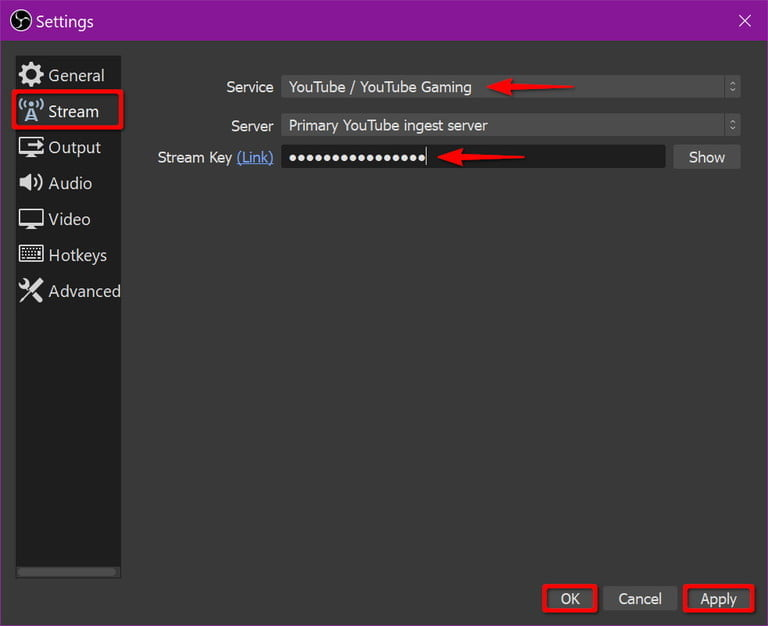Click the Apply button
The height and width of the screenshot is (626, 768).
718,599
